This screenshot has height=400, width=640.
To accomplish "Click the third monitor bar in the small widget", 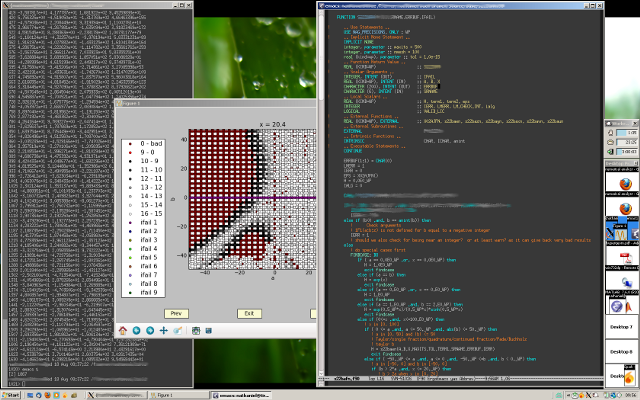I will pyautogui.click(x=627, y=151).
